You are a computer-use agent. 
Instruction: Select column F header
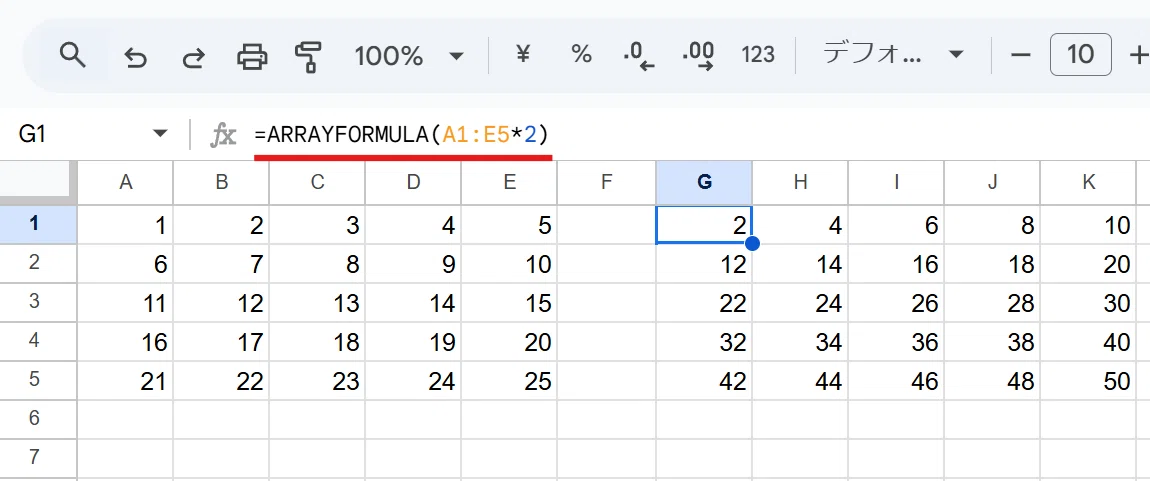(606, 183)
